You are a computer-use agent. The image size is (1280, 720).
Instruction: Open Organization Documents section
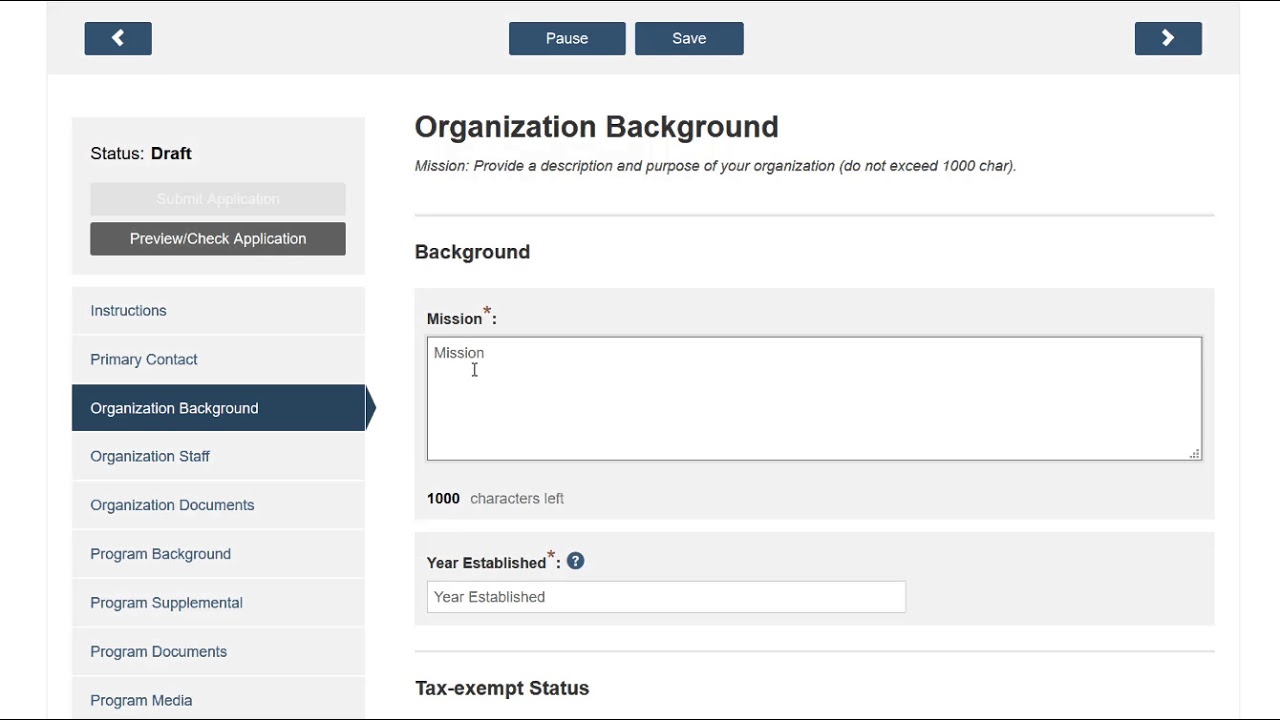click(x=172, y=505)
